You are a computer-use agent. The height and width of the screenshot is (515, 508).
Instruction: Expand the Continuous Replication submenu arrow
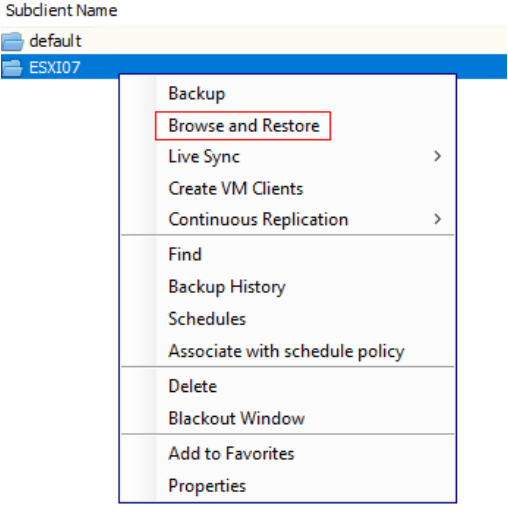pos(438,219)
